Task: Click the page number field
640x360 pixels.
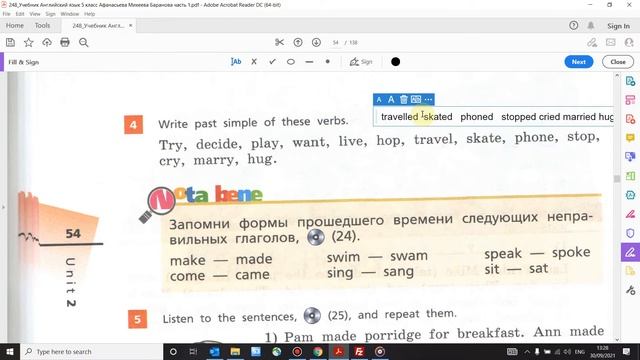Action: 336,42
